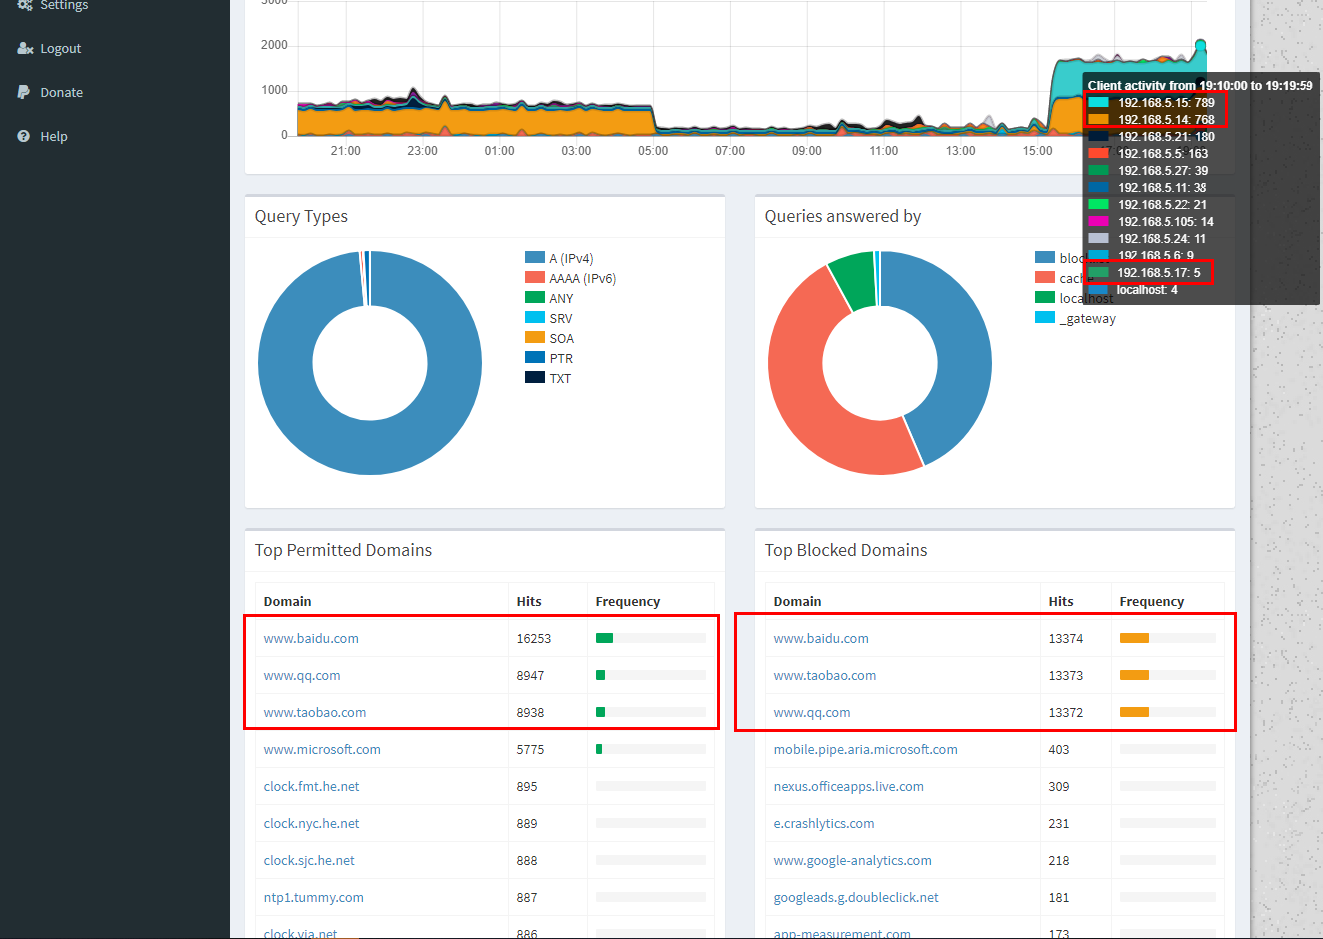The height and width of the screenshot is (939, 1323).
Task: Open e.crashlytics.com blocked domain
Action: pos(824,823)
